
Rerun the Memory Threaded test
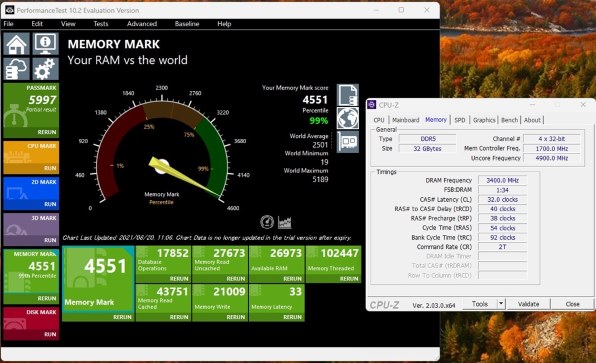pos(349,279)
